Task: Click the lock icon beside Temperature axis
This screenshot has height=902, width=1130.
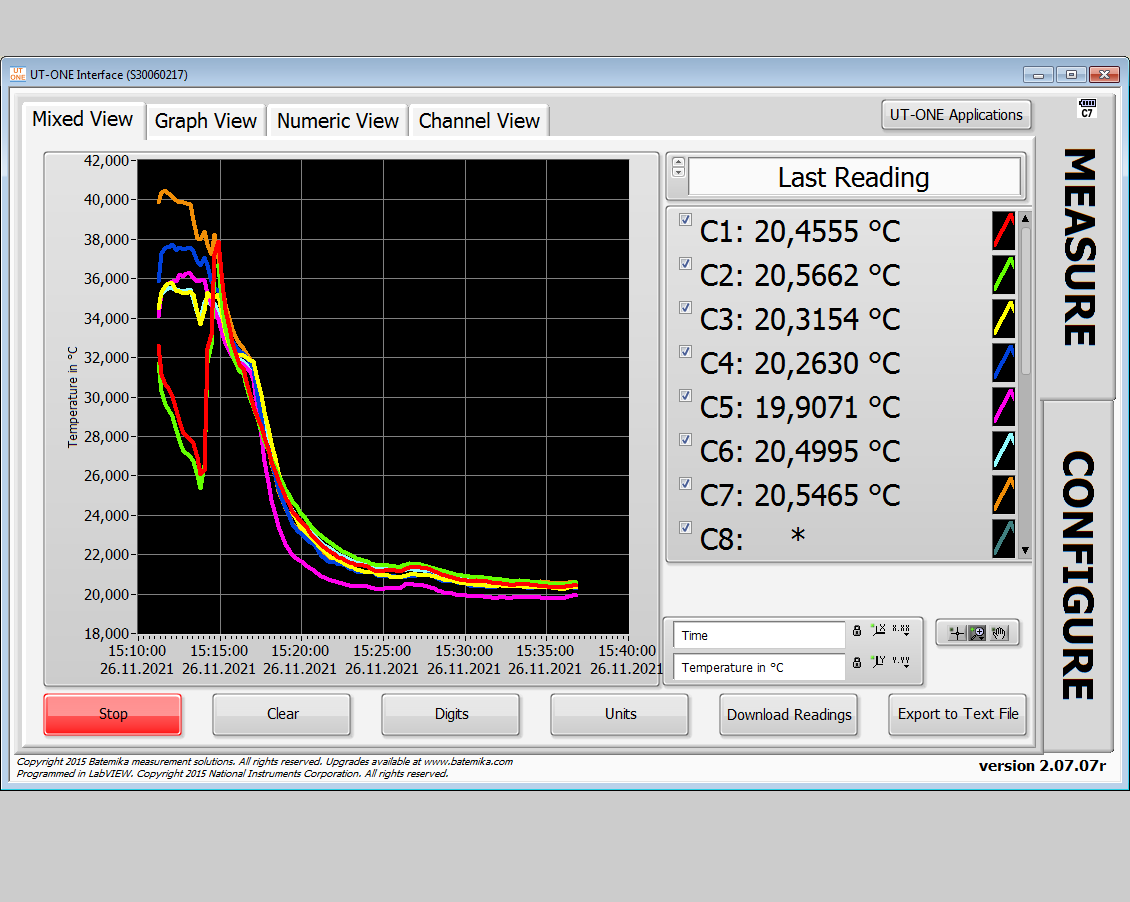Action: [857, 663]
